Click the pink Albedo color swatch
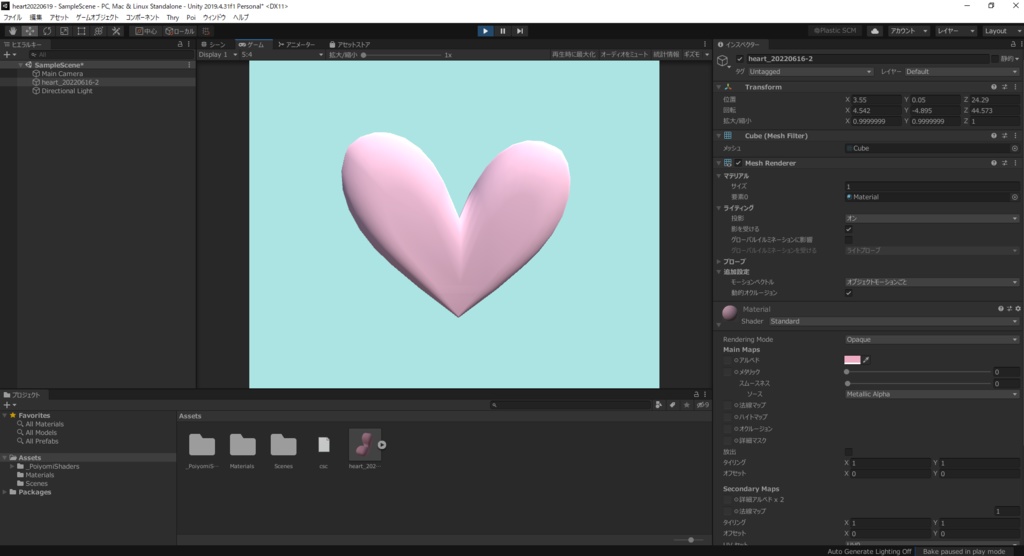1024x556 pixels. (x=852, y=360)
